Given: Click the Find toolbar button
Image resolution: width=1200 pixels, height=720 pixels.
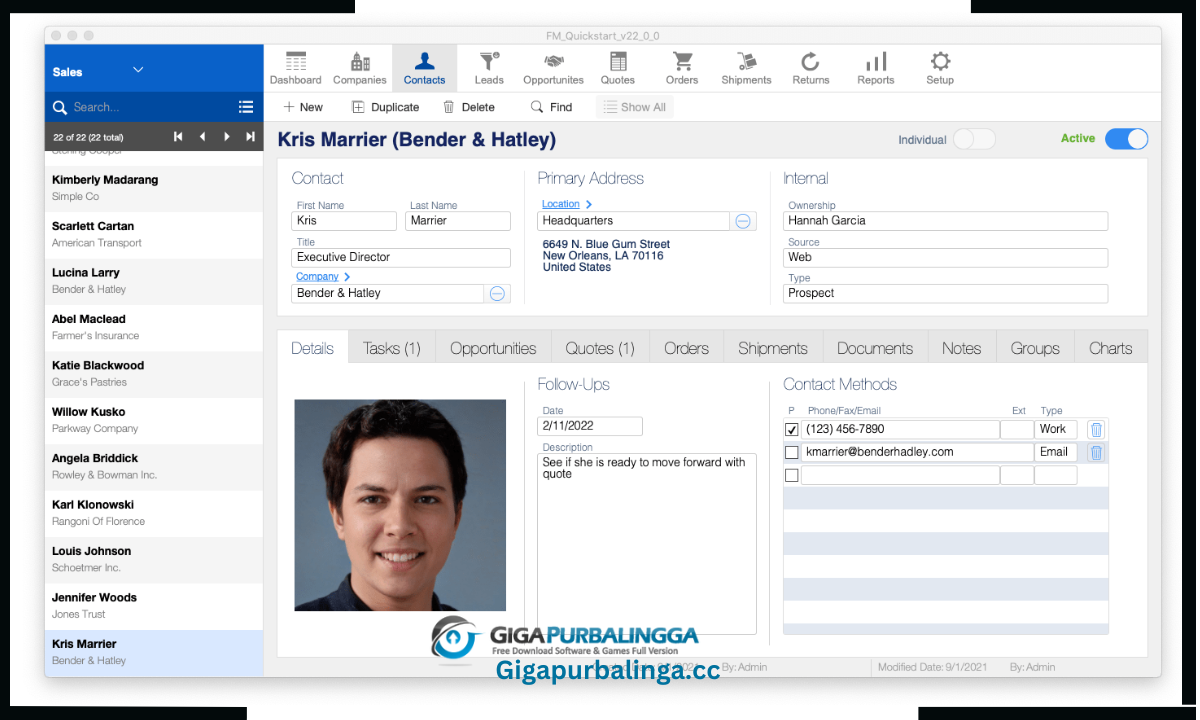Looking at the screenshot, I should [x=551, y=107].
